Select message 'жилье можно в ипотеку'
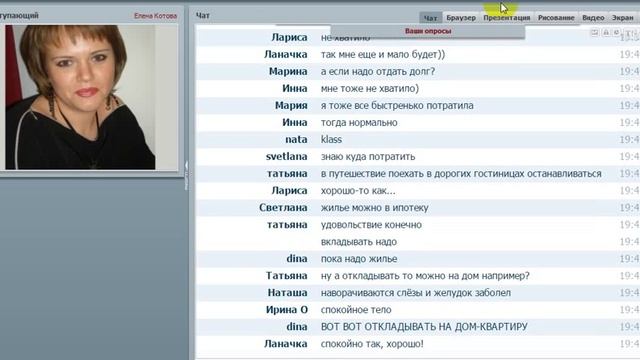Screen dimensions: 640x360 [374, 208]
